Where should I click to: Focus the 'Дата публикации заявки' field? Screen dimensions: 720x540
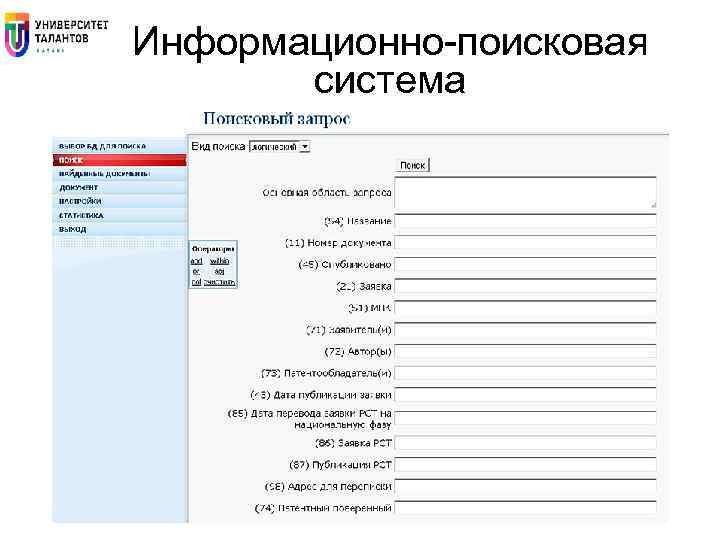point(525,395)
